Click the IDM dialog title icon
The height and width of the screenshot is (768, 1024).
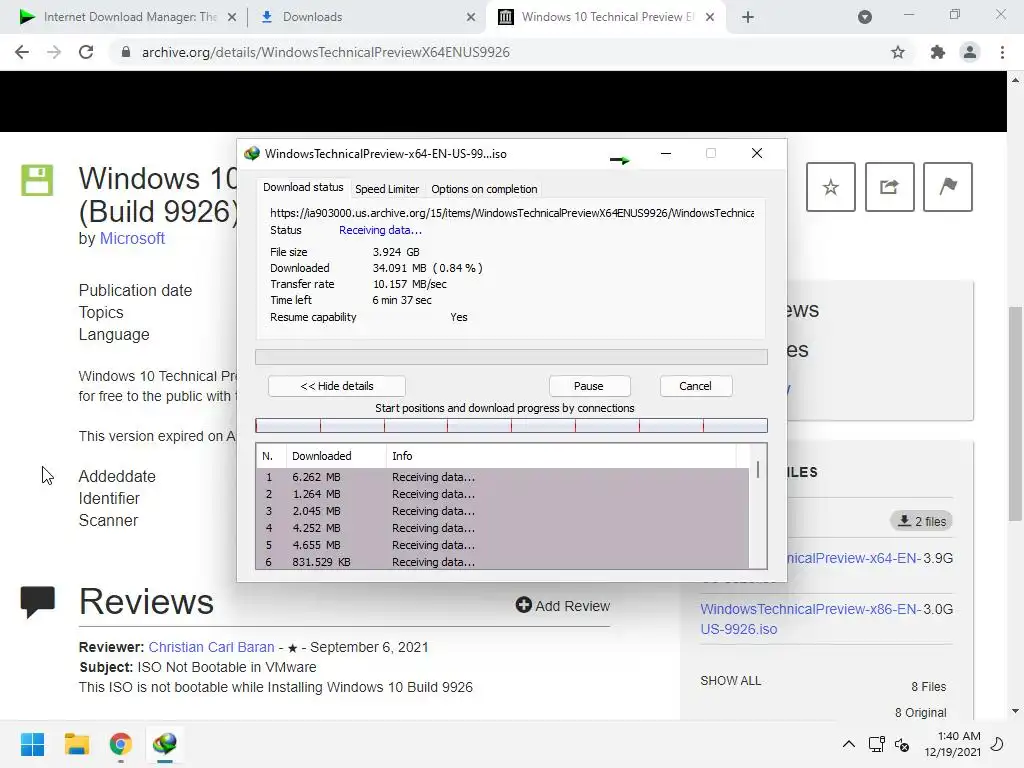(x=252, y=153)
